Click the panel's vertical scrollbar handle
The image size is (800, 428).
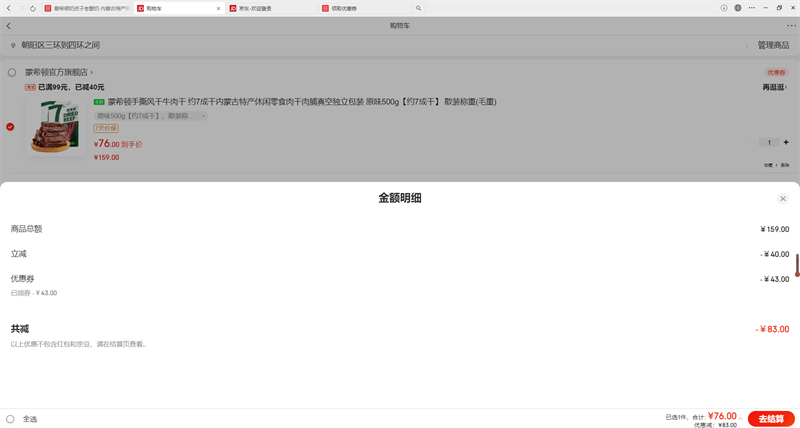click(797, 266)
